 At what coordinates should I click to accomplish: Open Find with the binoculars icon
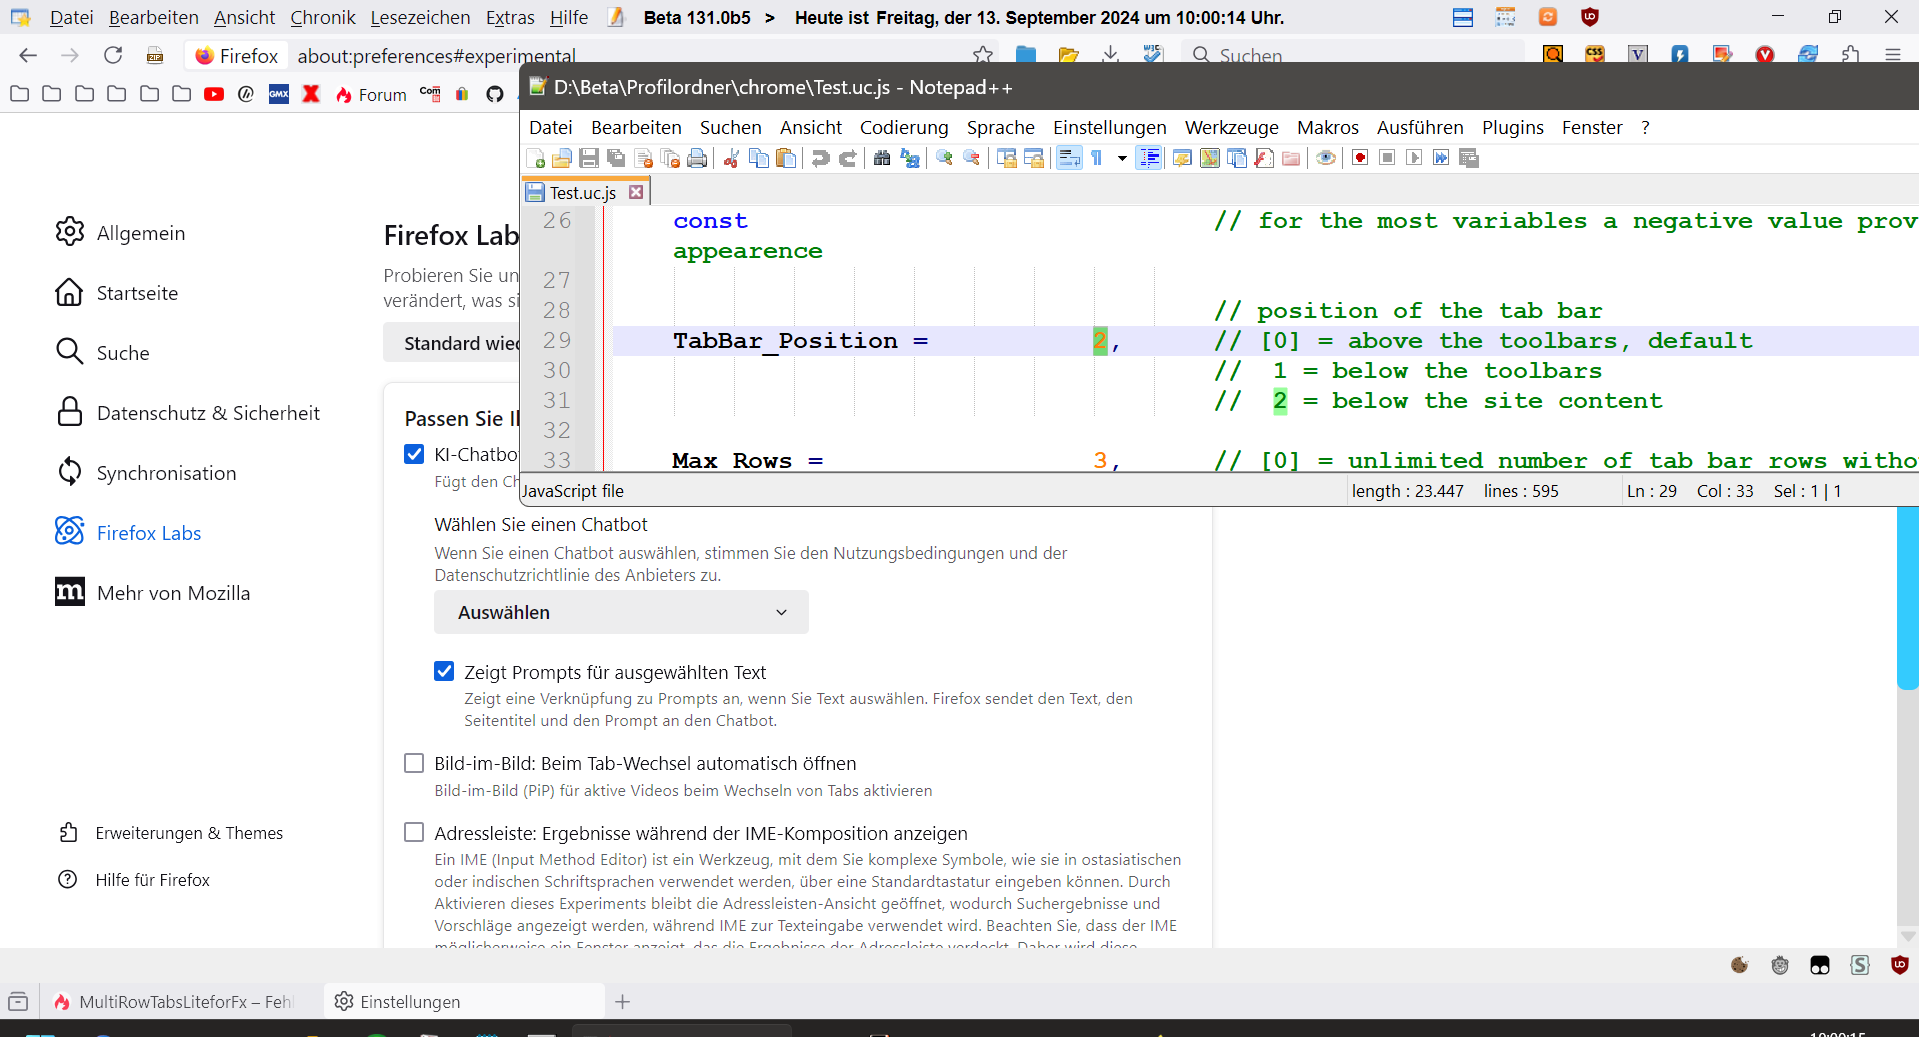(882, 158)
